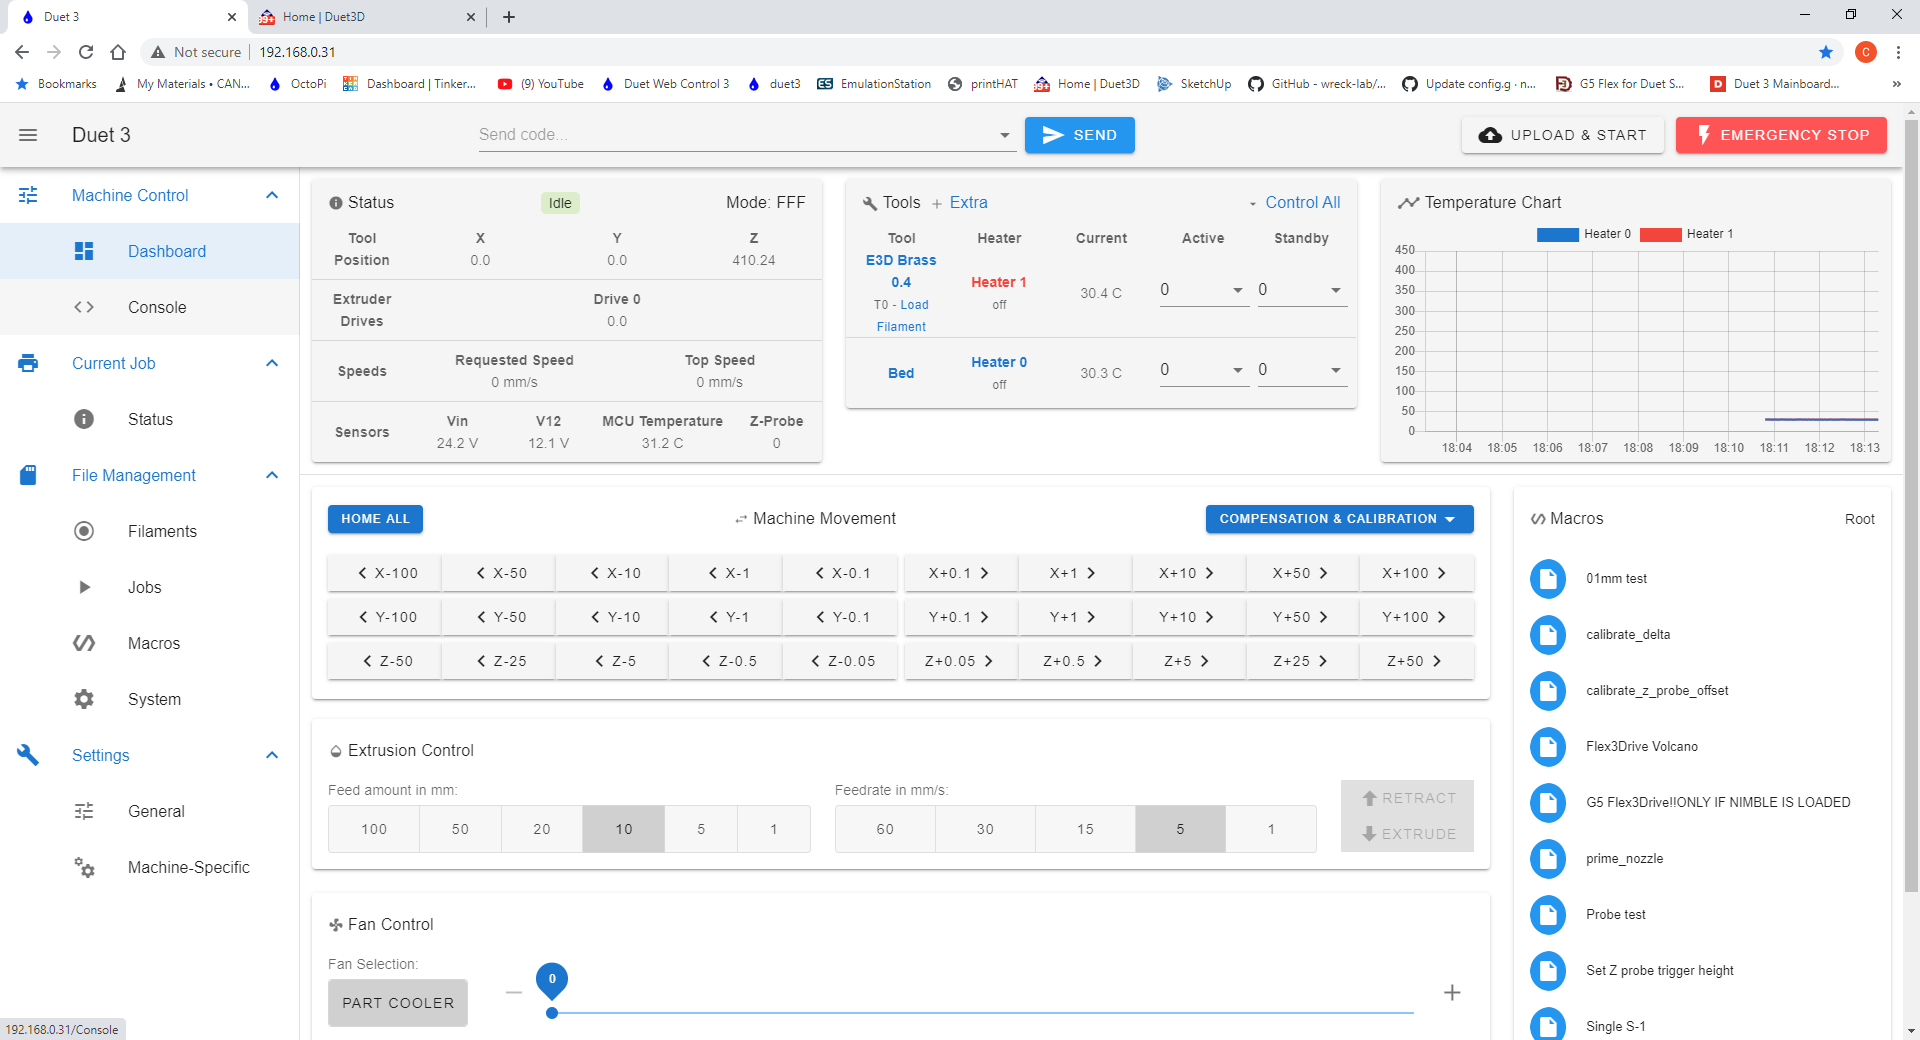Adjust the fan speed slider handle
The image size is (1920, 1040).
tap(552, 1013)
